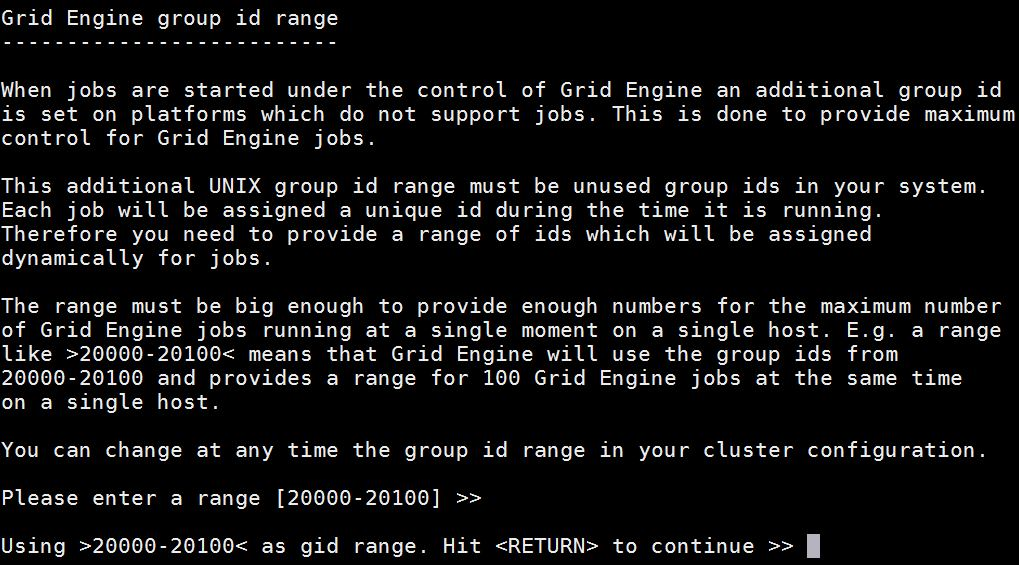Viewport: 1019px width, 565px height.
Task: Click line starting "of Grid Engine jobs running"
Action: (x=501, y=330)
